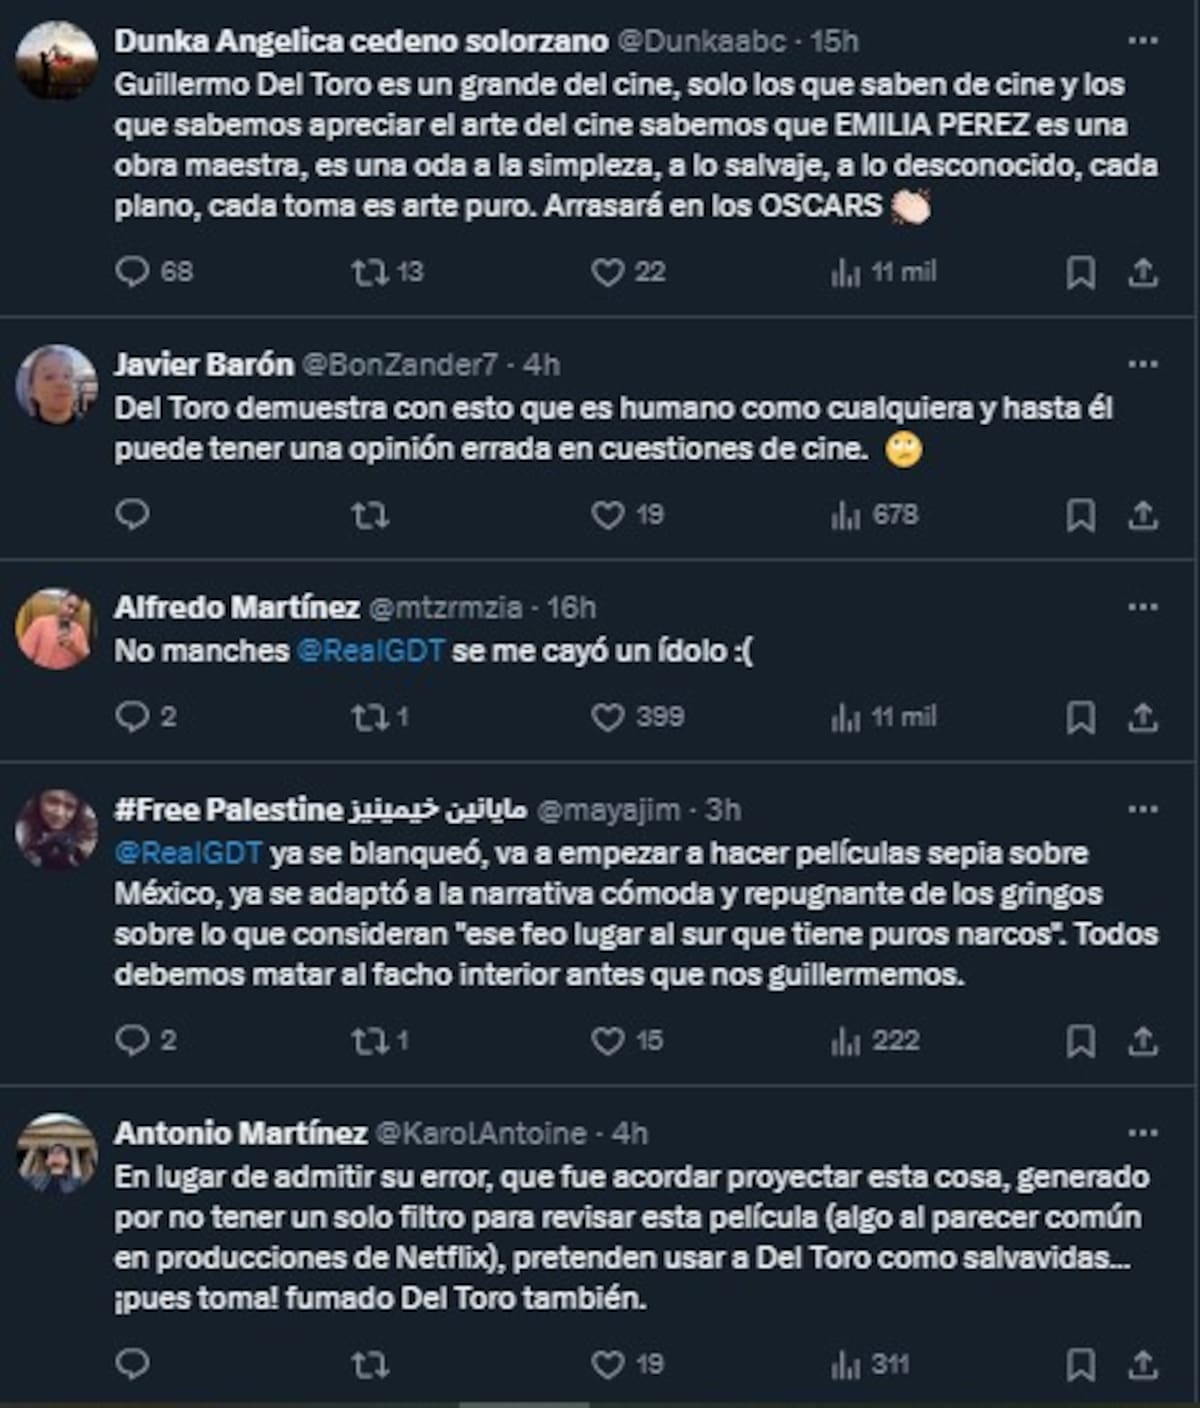The height and width of the screenshot is (1408, 1200).
Task: Like Javier Barón's tweet
Action: coord(607,515)
